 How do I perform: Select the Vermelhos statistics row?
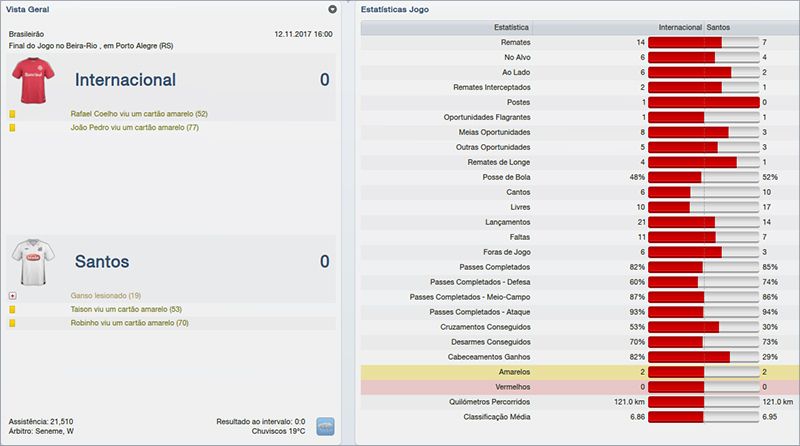coord(580,386)
